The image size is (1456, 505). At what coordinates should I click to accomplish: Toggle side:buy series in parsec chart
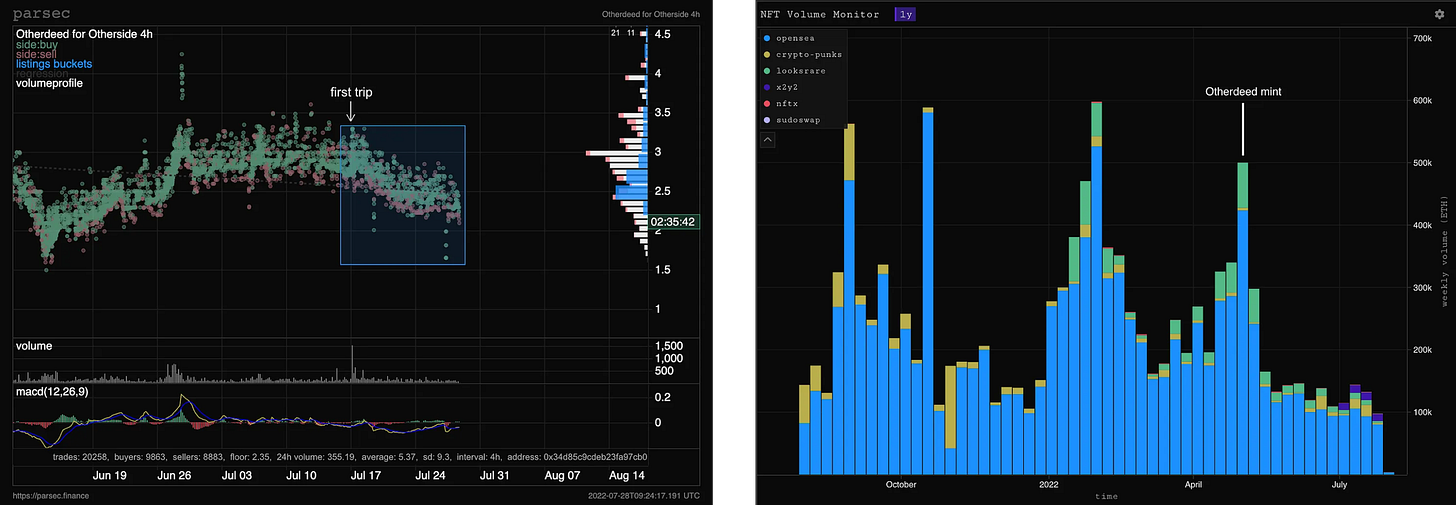[x=36, y=46]
